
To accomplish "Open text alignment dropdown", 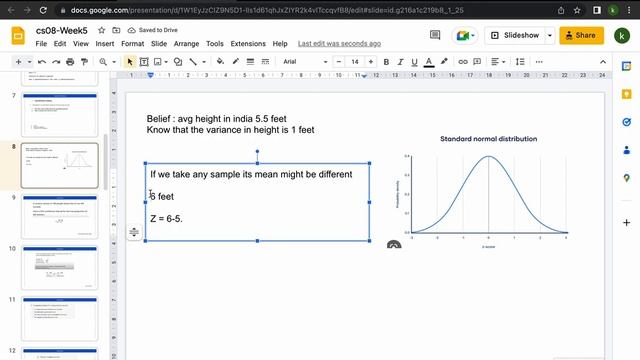I will 498,62.
